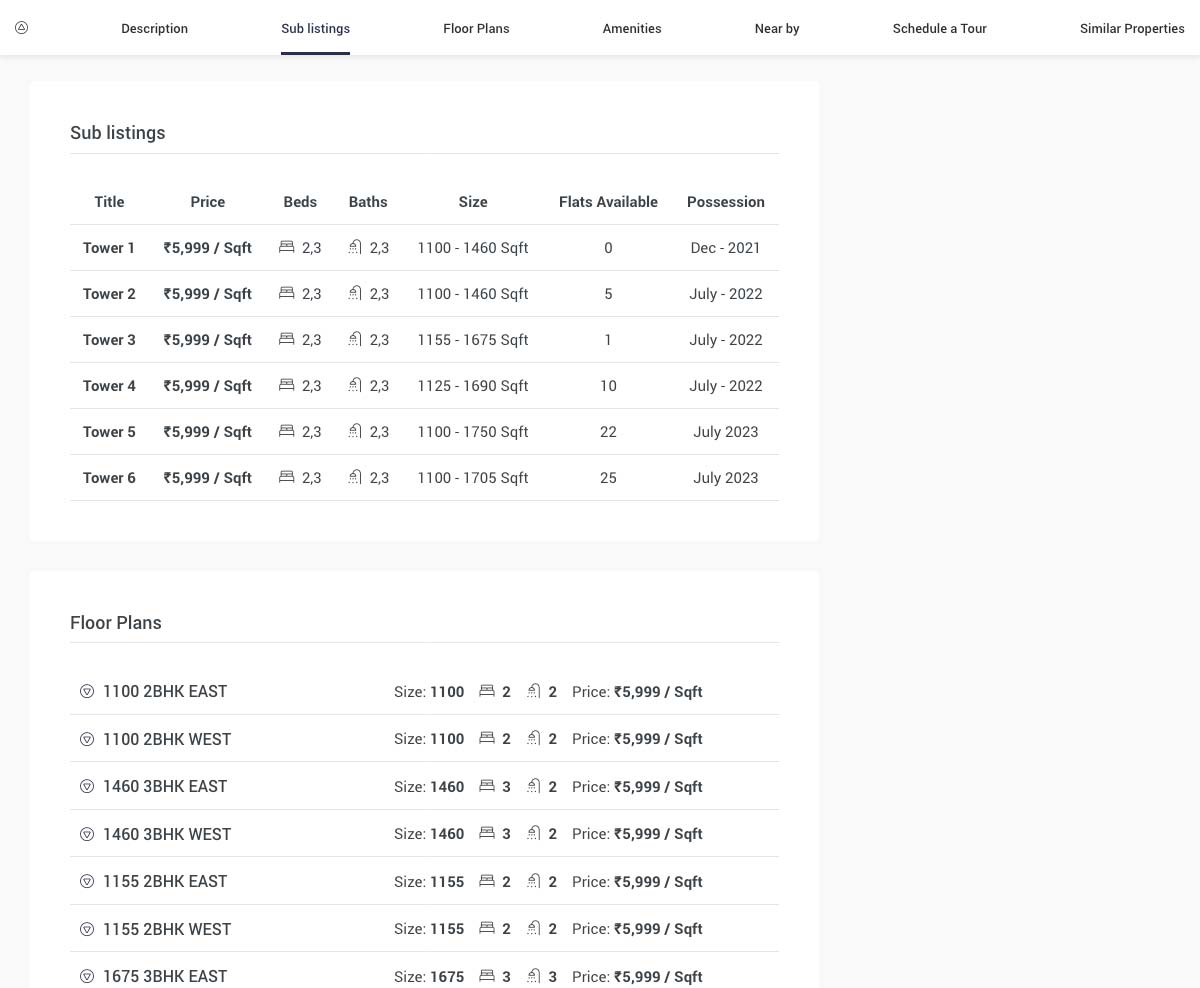Click the bath shower icon in Tower 6 row
The image size is (1200, 988).
click(x=355, y=477)
